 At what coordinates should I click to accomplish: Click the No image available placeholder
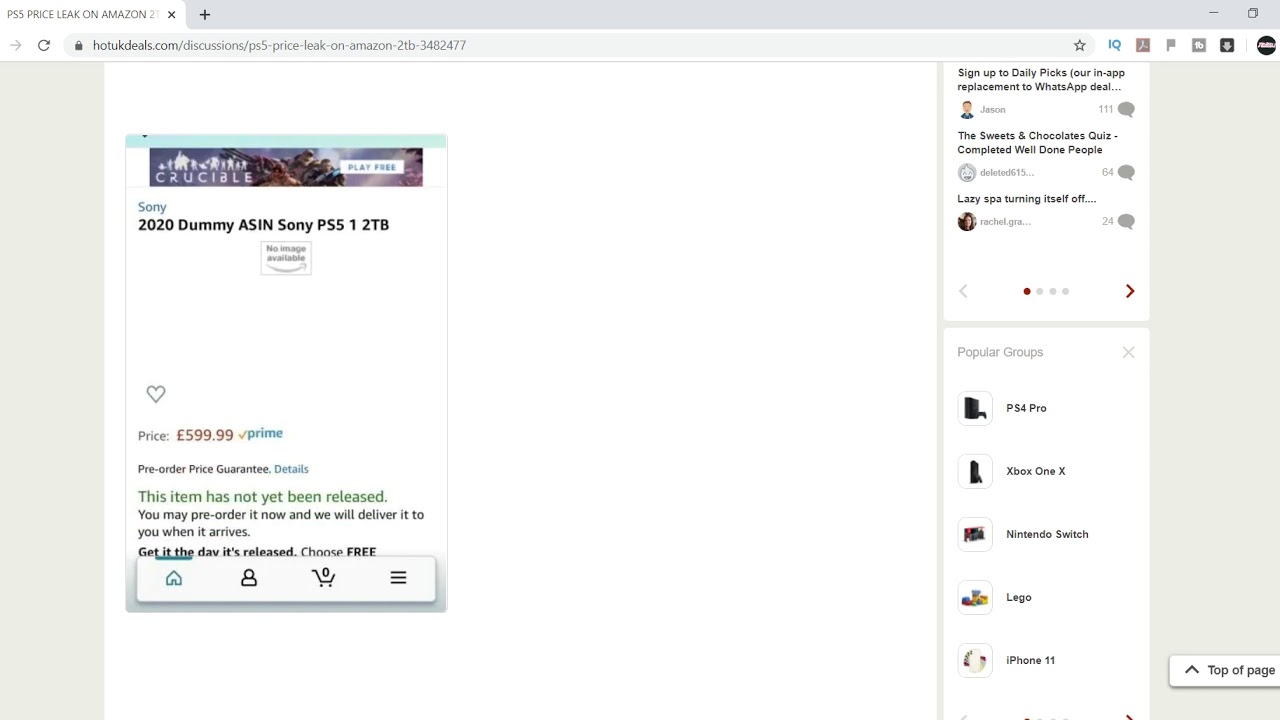pyautogui.click(x=286, y=257)
